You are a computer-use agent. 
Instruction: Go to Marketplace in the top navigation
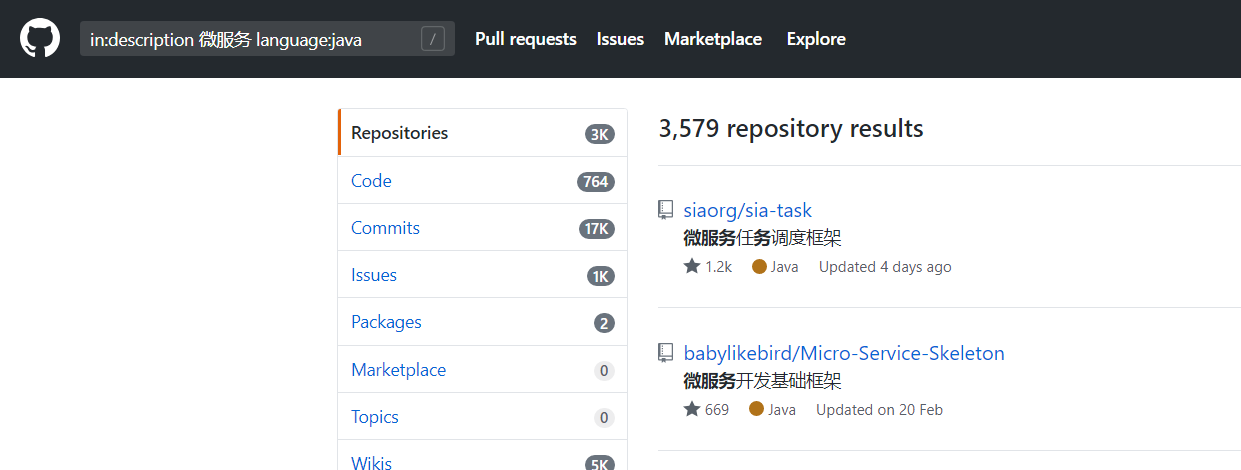tap(713, 39)
